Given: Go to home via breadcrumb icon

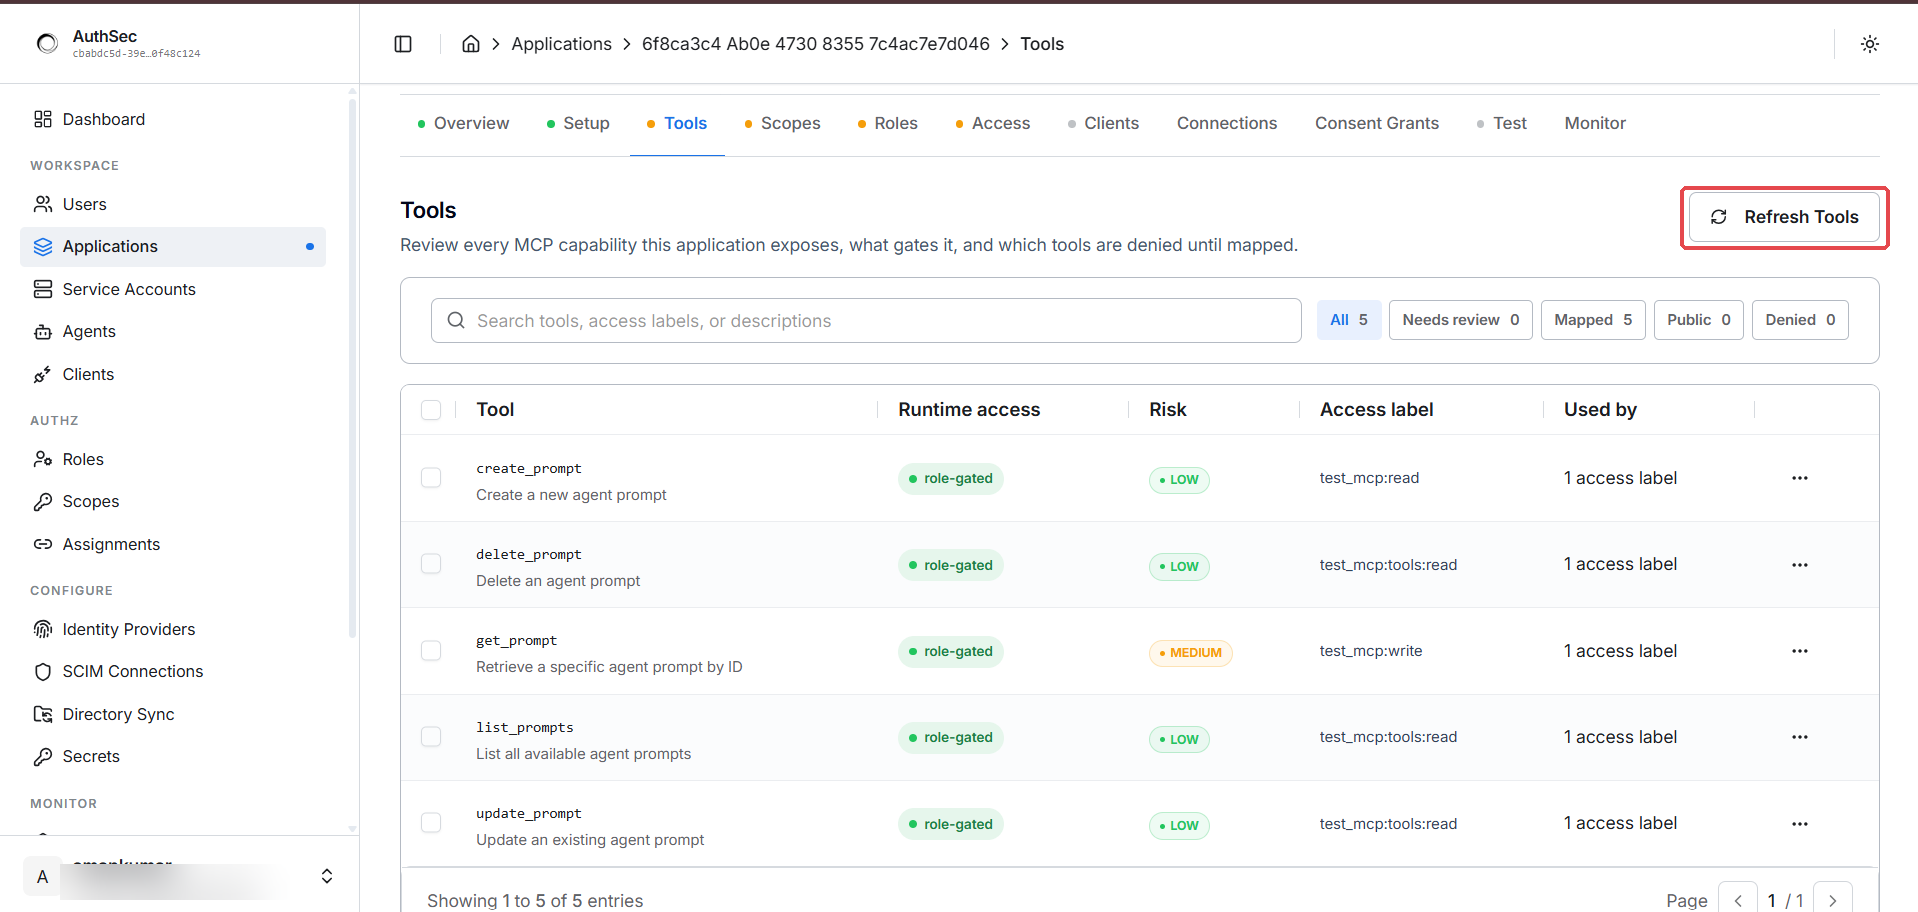Looking at the screenshot, I should (x=471, y=44).
